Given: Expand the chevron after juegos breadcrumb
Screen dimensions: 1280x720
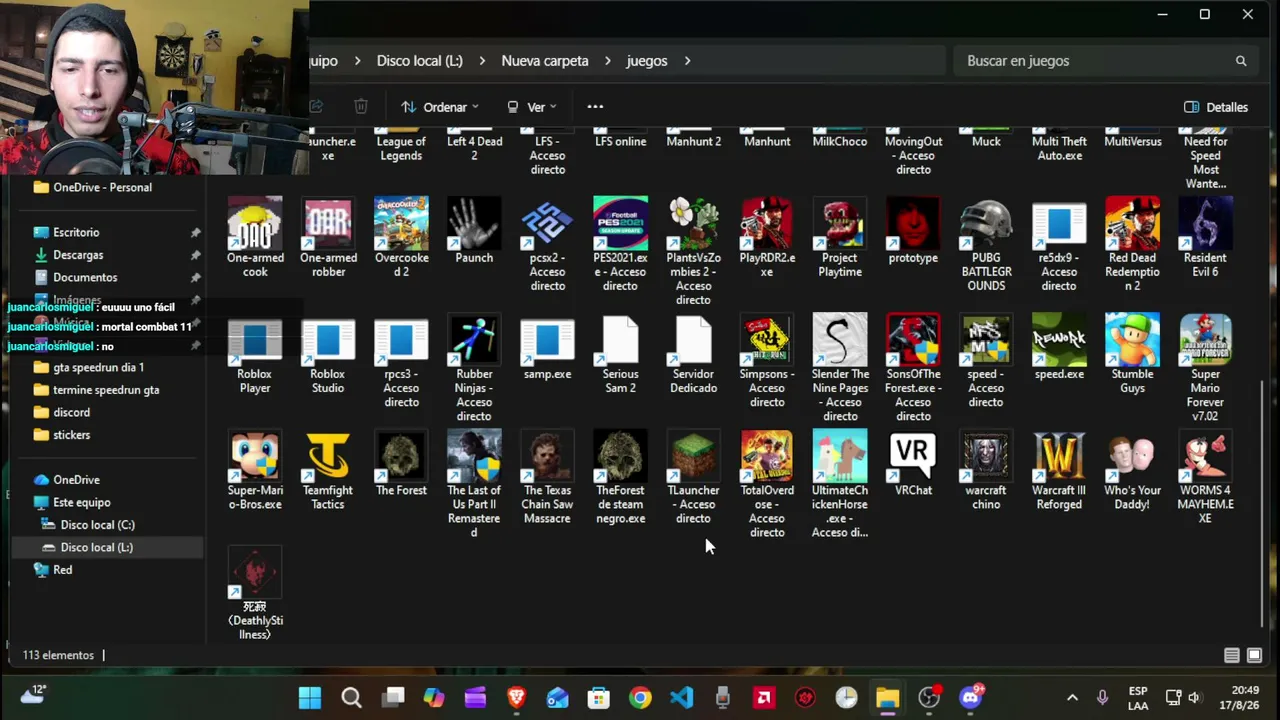Looking at the screenshot, I should 687,61.
